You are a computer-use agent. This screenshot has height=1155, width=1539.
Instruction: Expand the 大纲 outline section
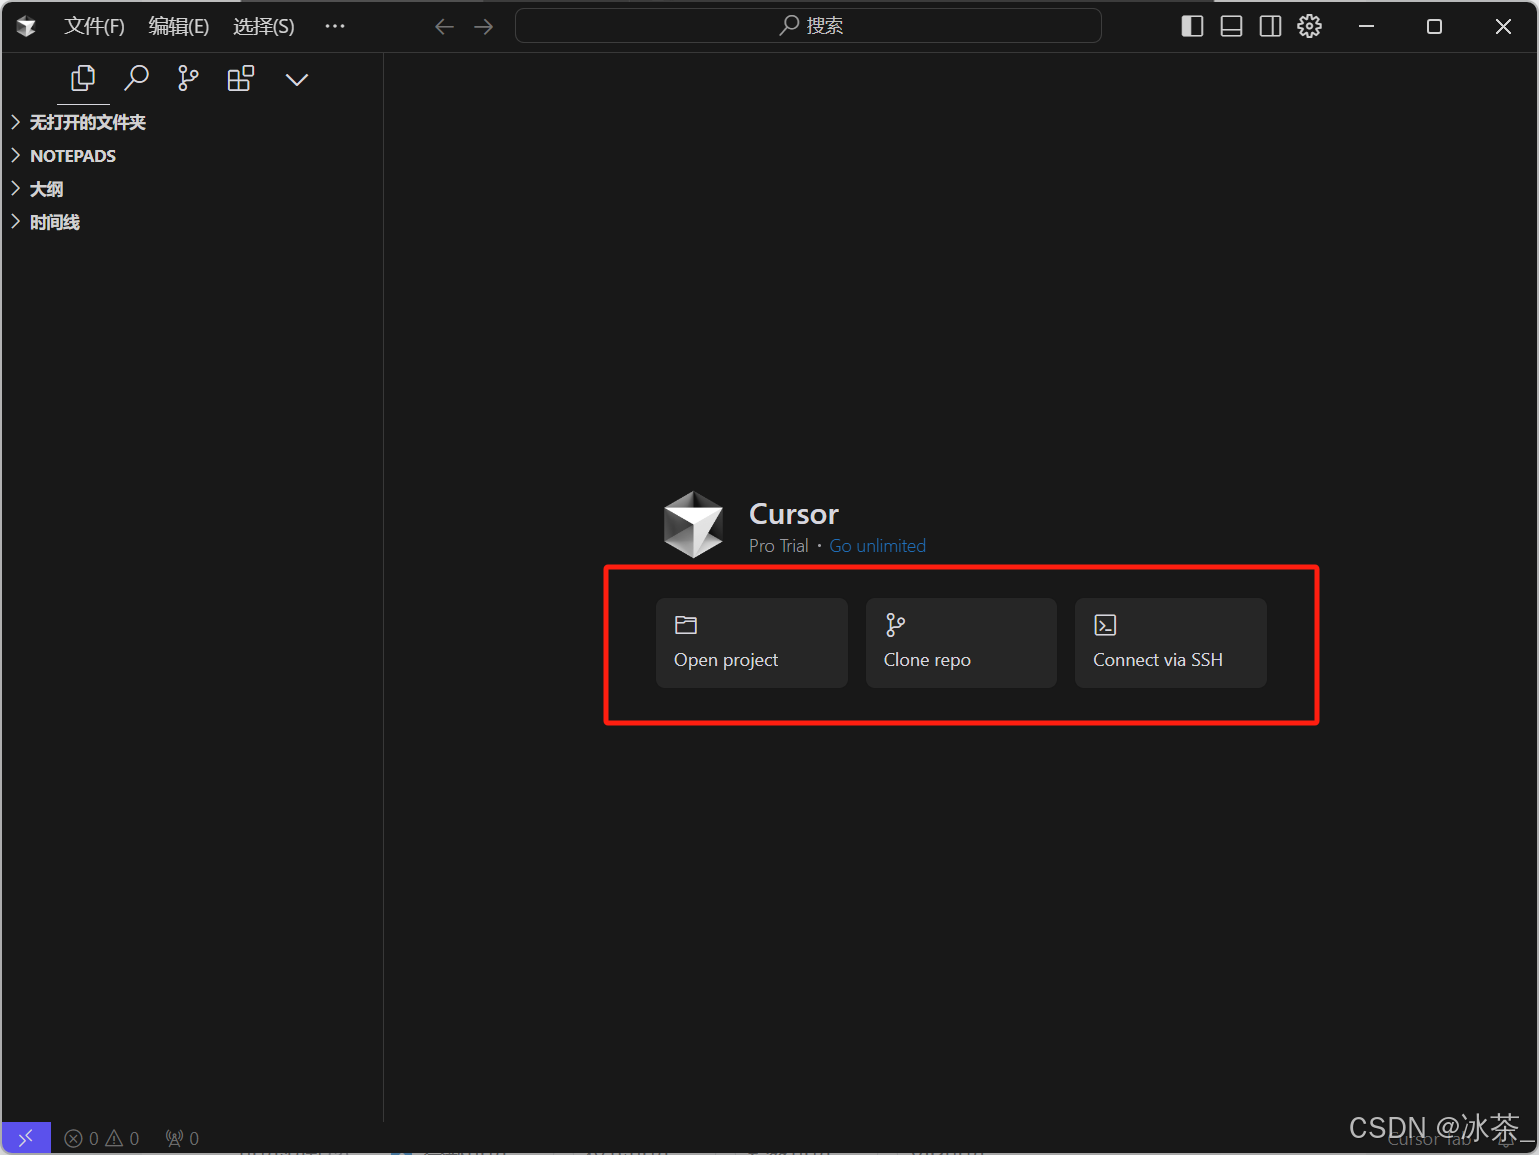tap(192, 189)
